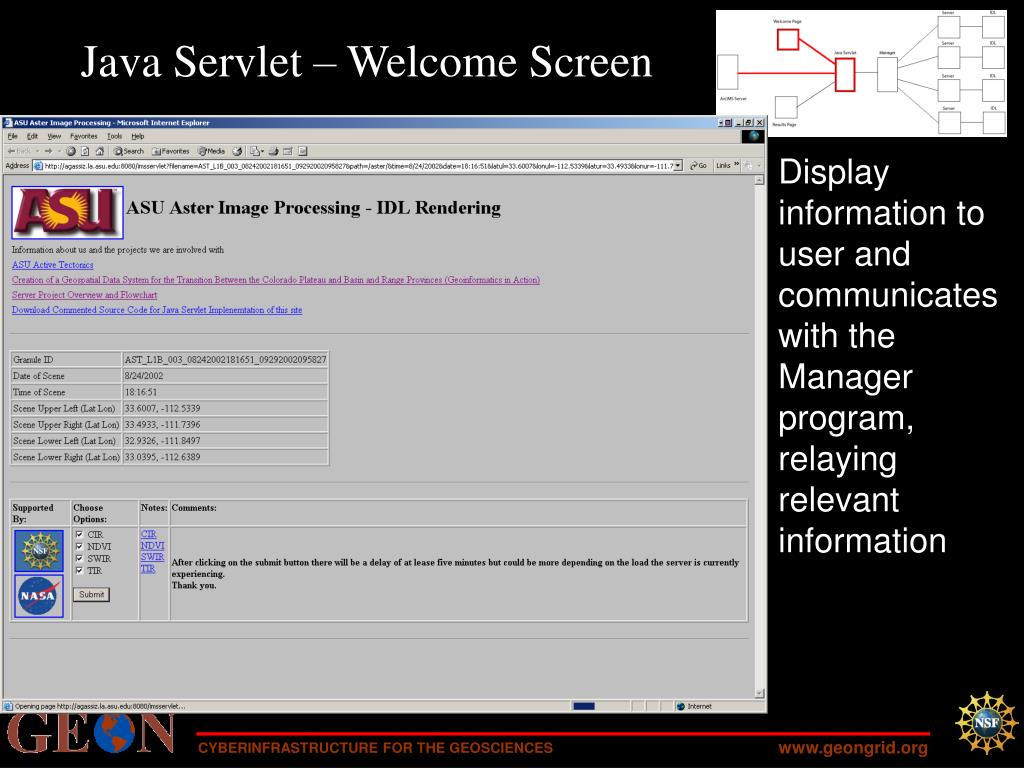Viewport: 1024px width, 768px height.
Task: Click the Internet Explorer throbber globe
Action: click(753, 136)
